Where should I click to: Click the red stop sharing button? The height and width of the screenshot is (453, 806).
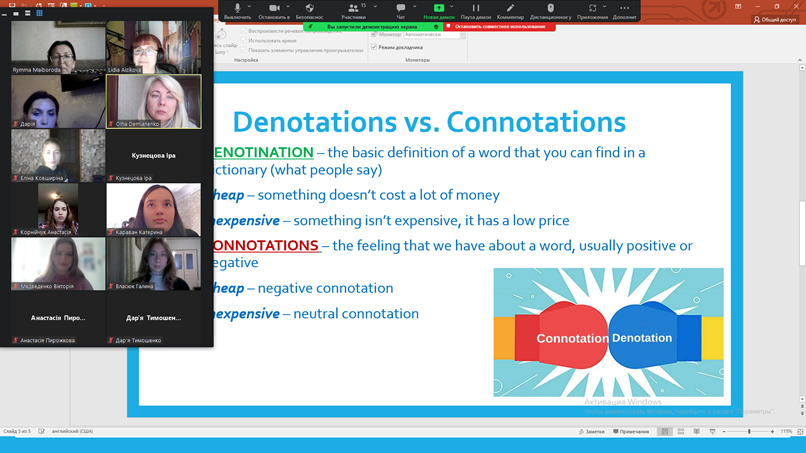499,27
